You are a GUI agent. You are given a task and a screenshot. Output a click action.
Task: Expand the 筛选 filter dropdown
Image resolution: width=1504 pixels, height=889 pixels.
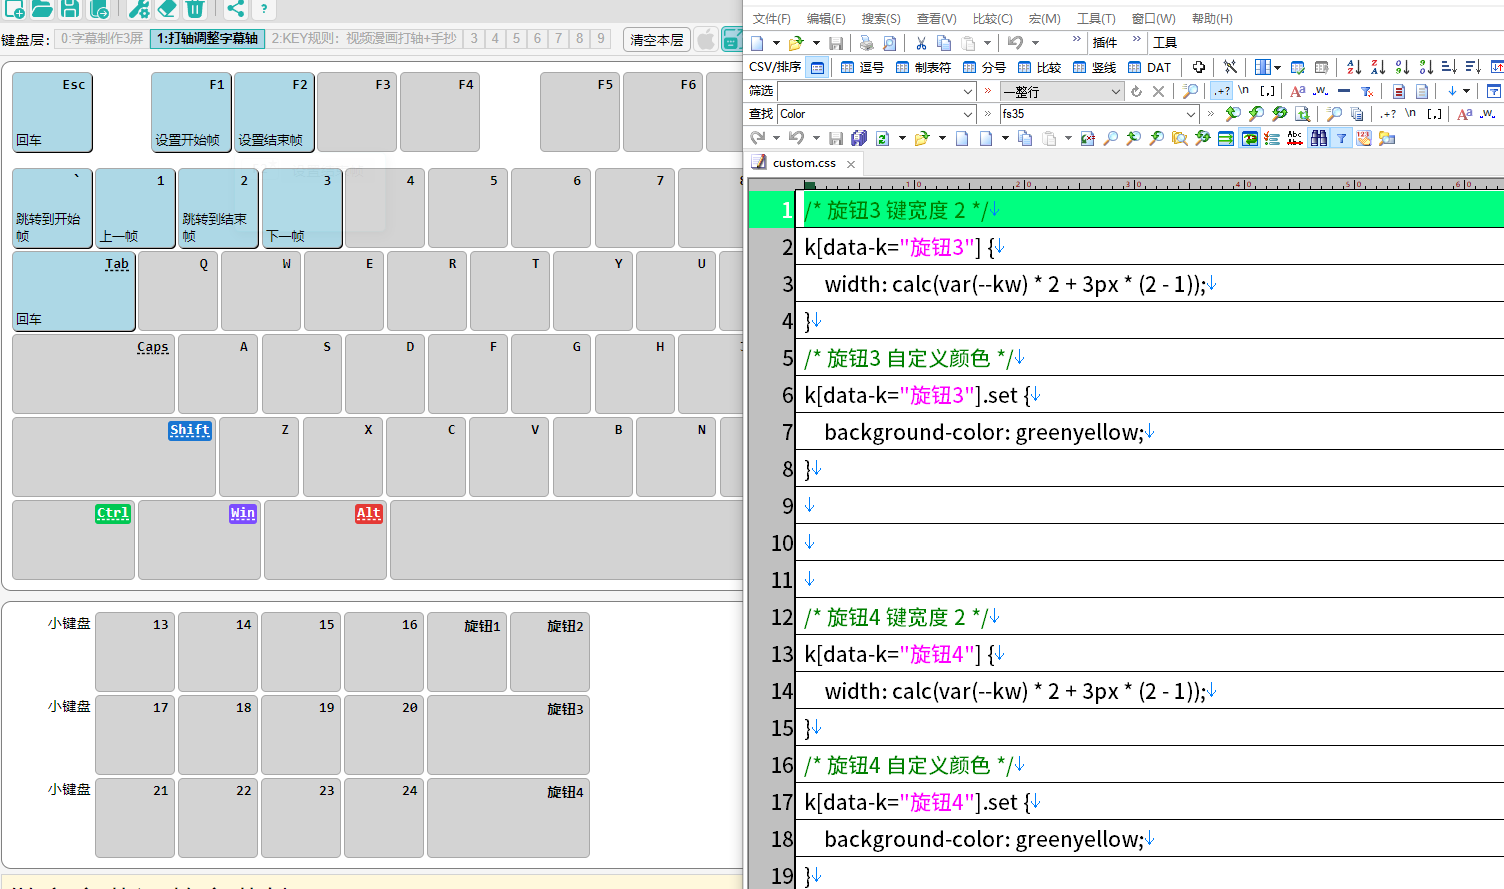tap(968, 91)
